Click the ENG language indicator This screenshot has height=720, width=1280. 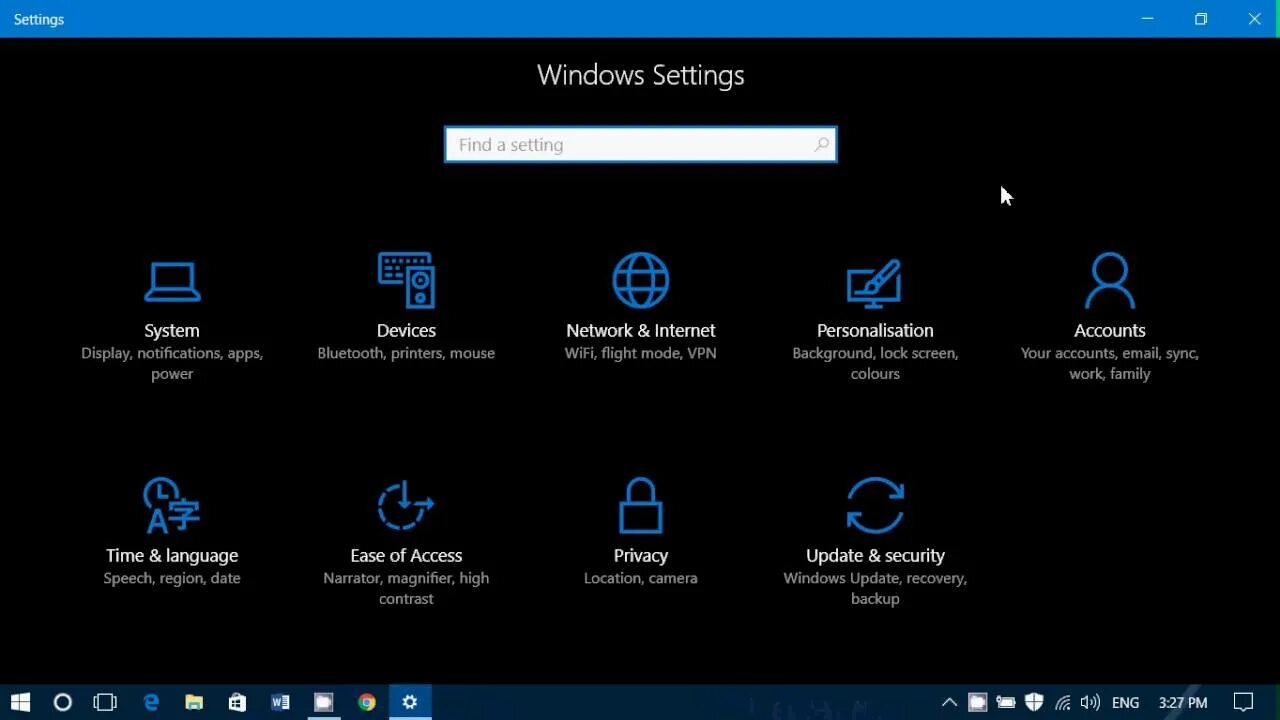coord(1125,703)
